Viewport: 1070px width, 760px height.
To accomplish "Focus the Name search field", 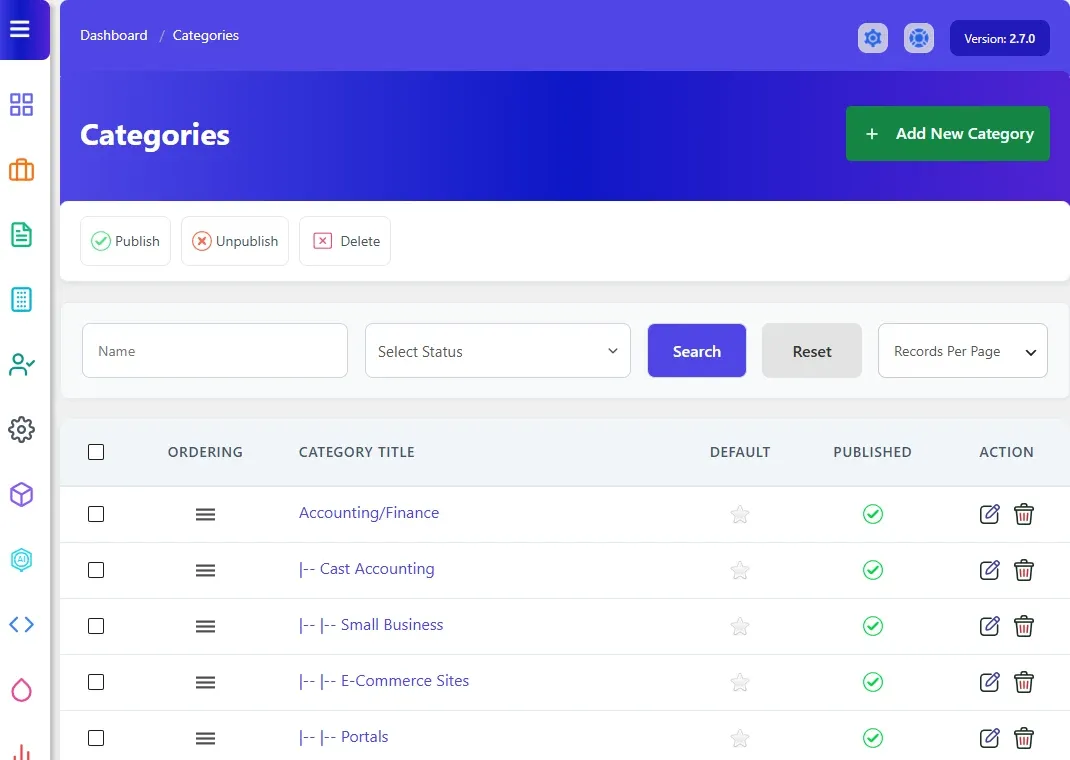I will [x=215, y=351].
